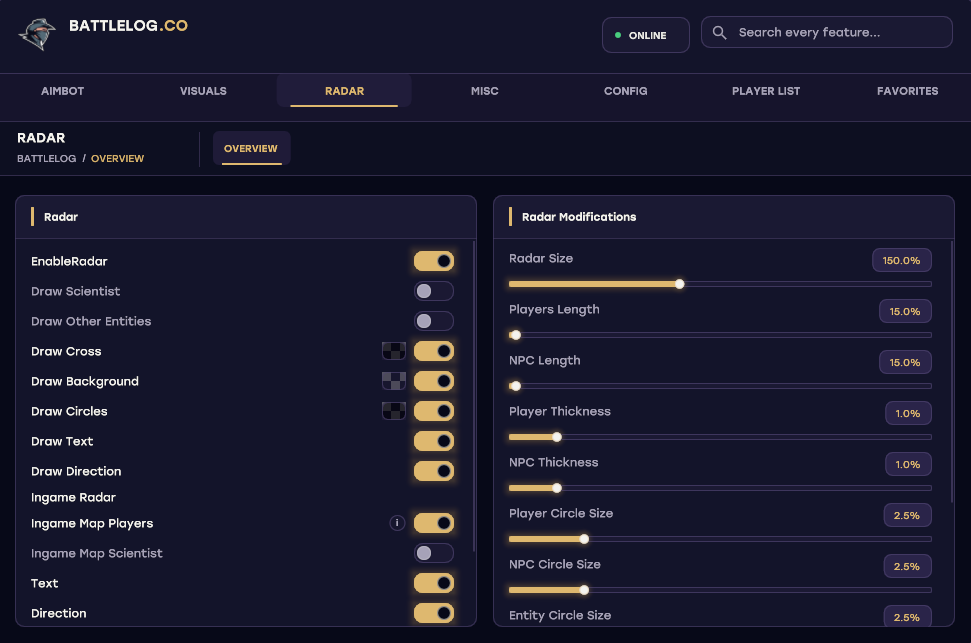Switch to the Aimbot tab
This screenshot has height=643, width=971.
point(63,91)
